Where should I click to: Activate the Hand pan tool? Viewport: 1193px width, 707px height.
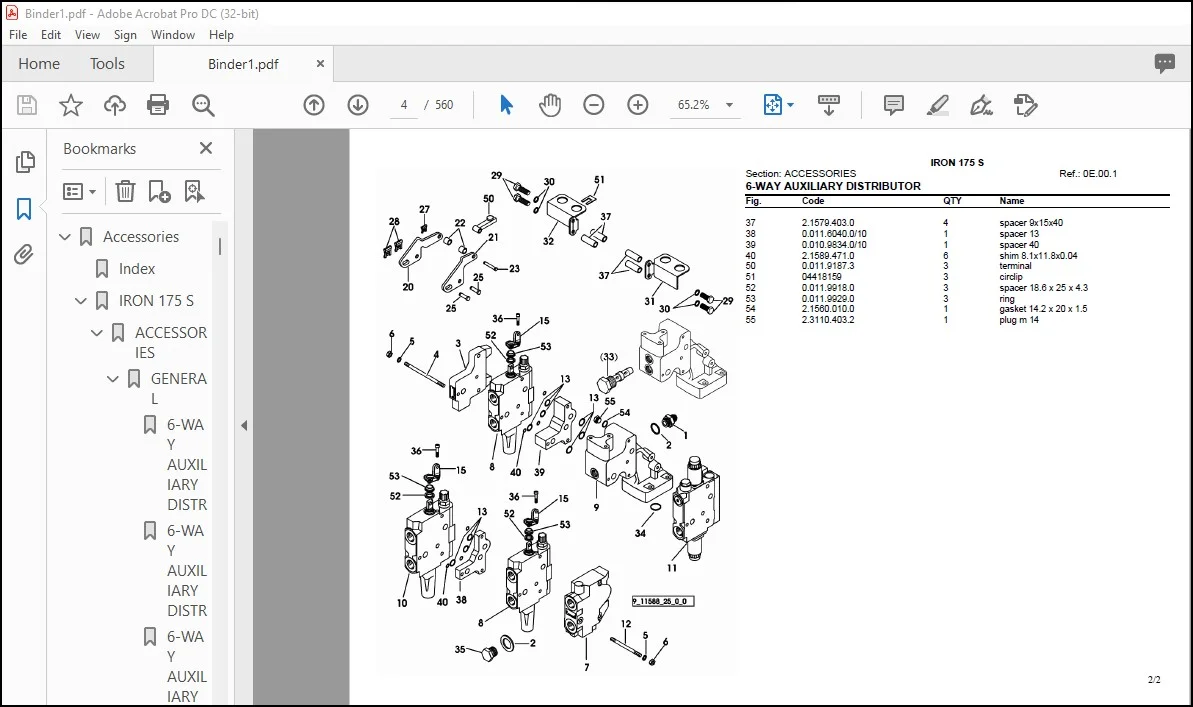(549, 105)
